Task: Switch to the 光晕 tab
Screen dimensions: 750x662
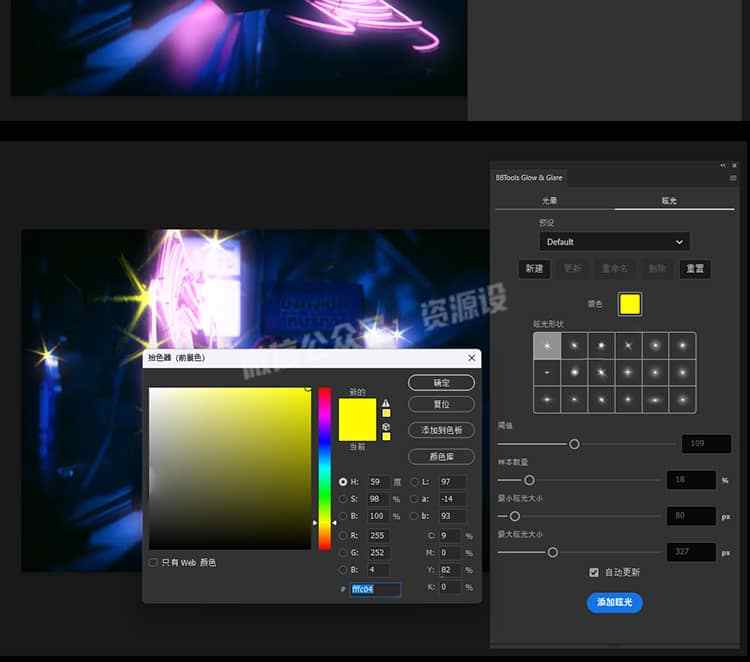Action: tap(550, 201)
